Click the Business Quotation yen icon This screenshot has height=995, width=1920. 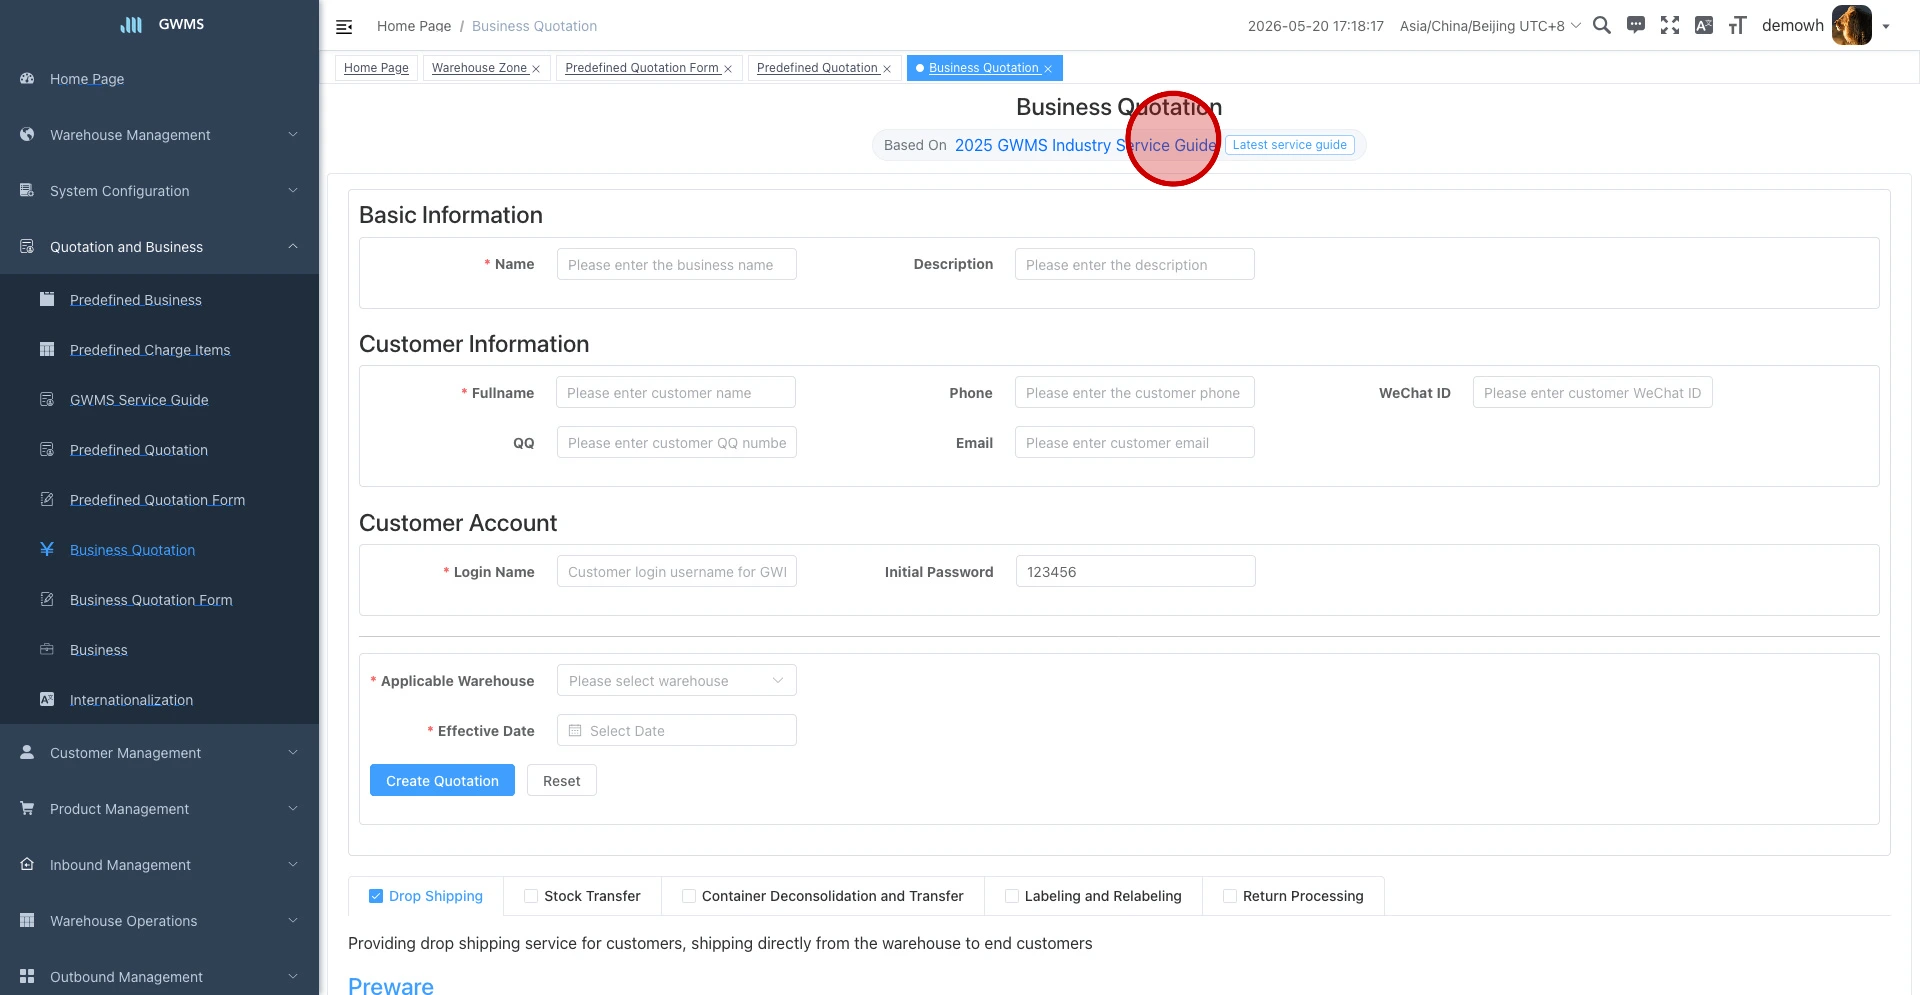coord(47,549)
